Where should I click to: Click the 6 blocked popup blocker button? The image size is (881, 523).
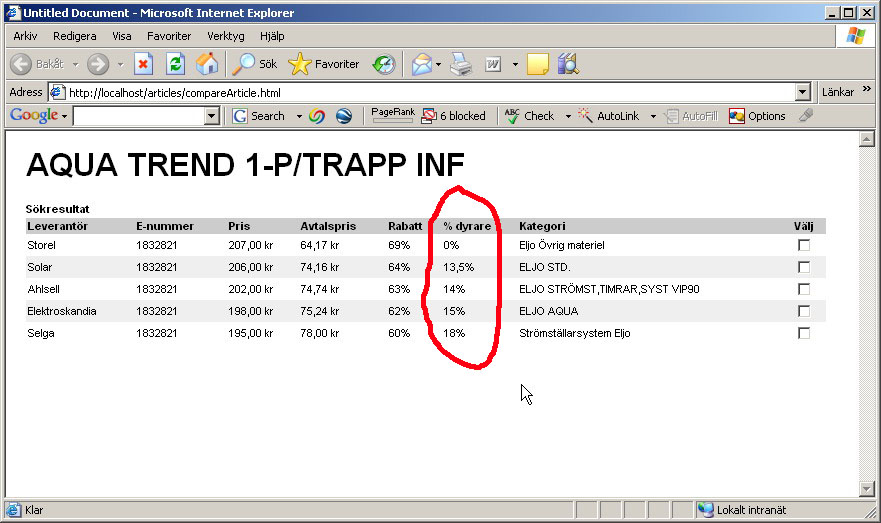click(453, 116)
